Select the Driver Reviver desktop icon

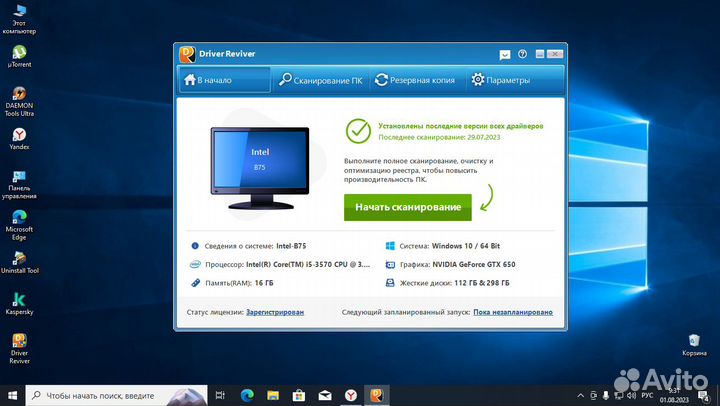pos(19,349)
